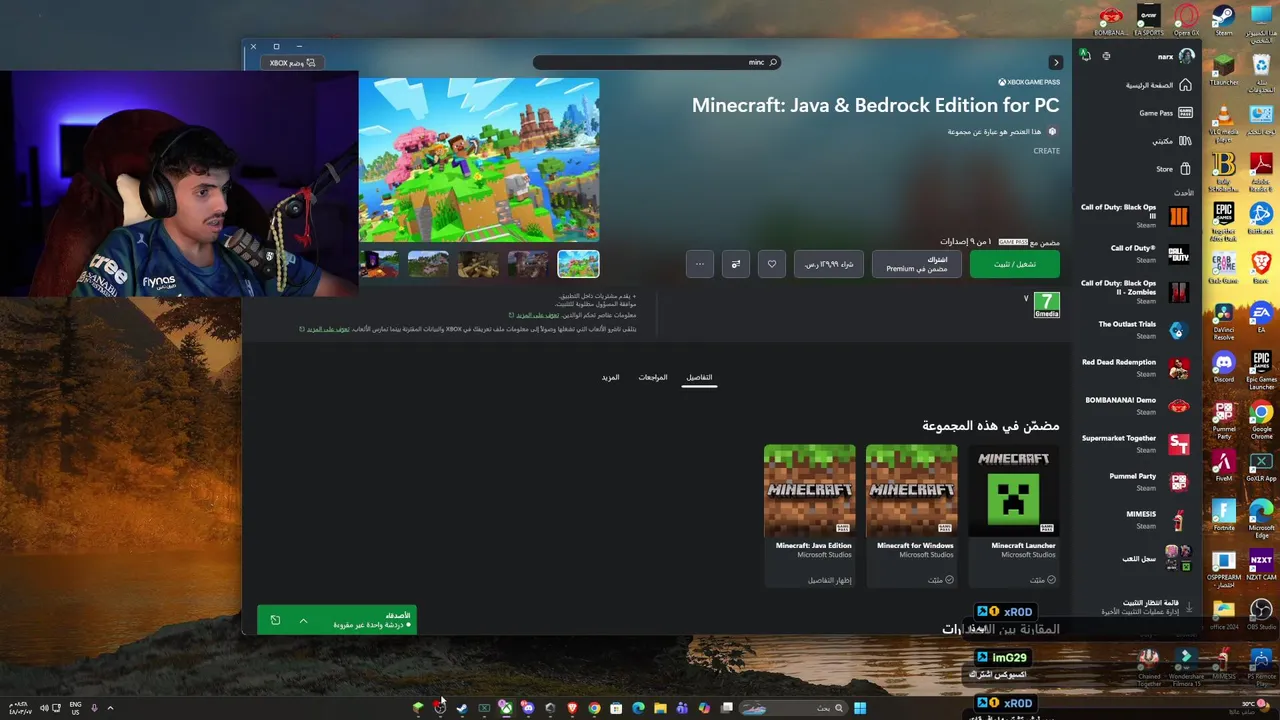Viewport: 1280px width, 720px height.
Task: Select the grassy landscape screenshot thumbnail
Action: pyautogui.click(x=428, y=264)
